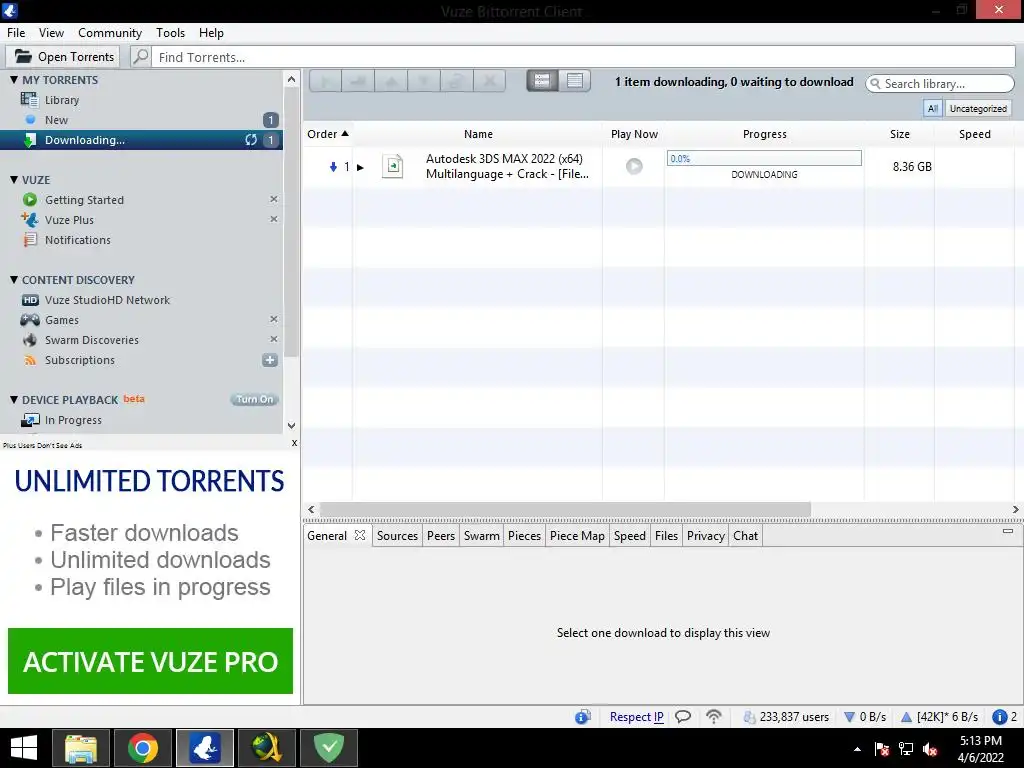
Task: Add a new subscription with plus icon
Action: tap(270, 360)
